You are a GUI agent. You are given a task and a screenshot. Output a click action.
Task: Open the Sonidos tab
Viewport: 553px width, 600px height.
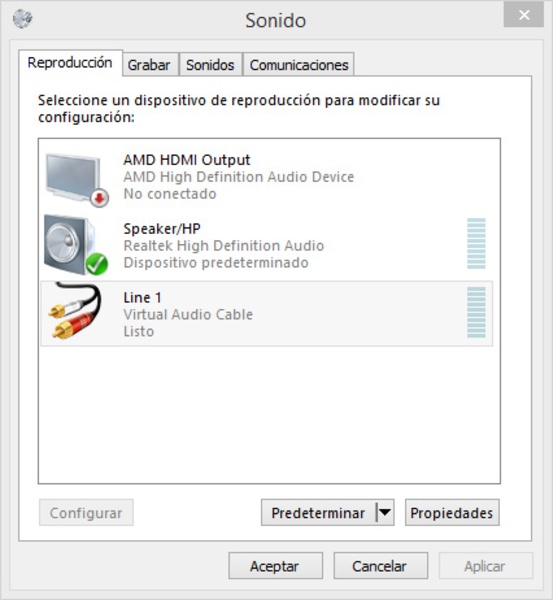(210, 65)
